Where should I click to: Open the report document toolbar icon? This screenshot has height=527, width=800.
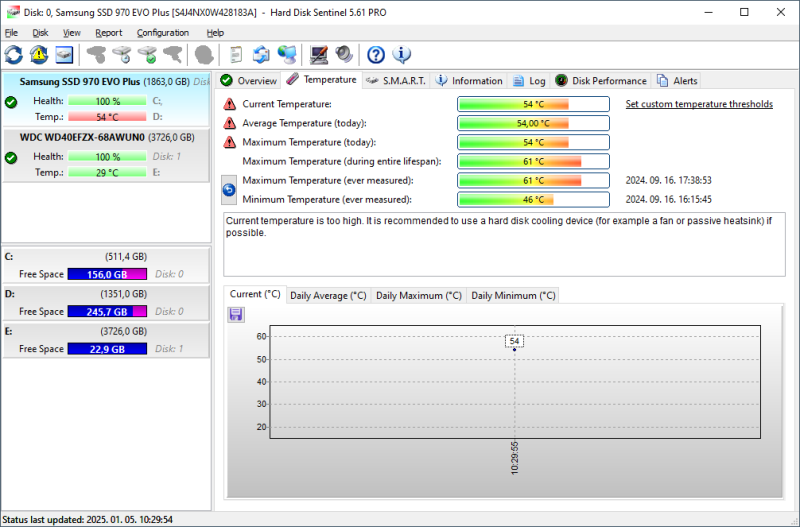coord(236,55)
